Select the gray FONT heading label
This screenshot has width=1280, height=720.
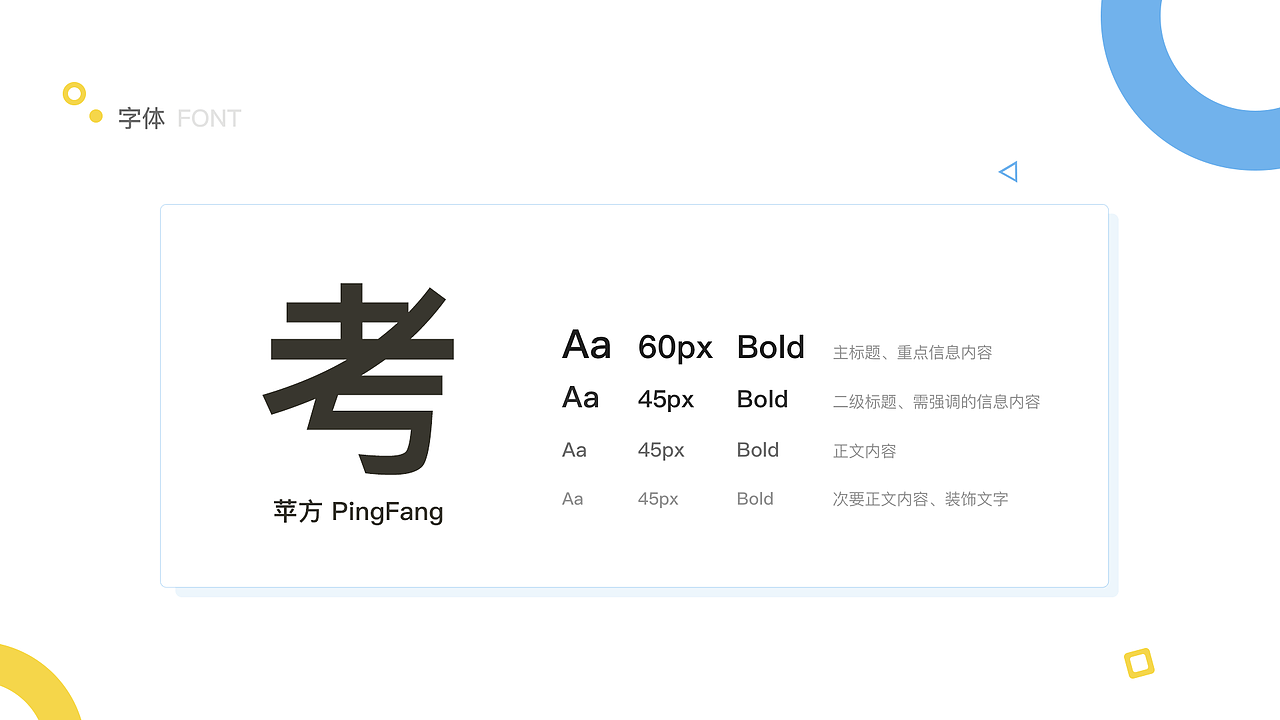[x=209, y=118]
